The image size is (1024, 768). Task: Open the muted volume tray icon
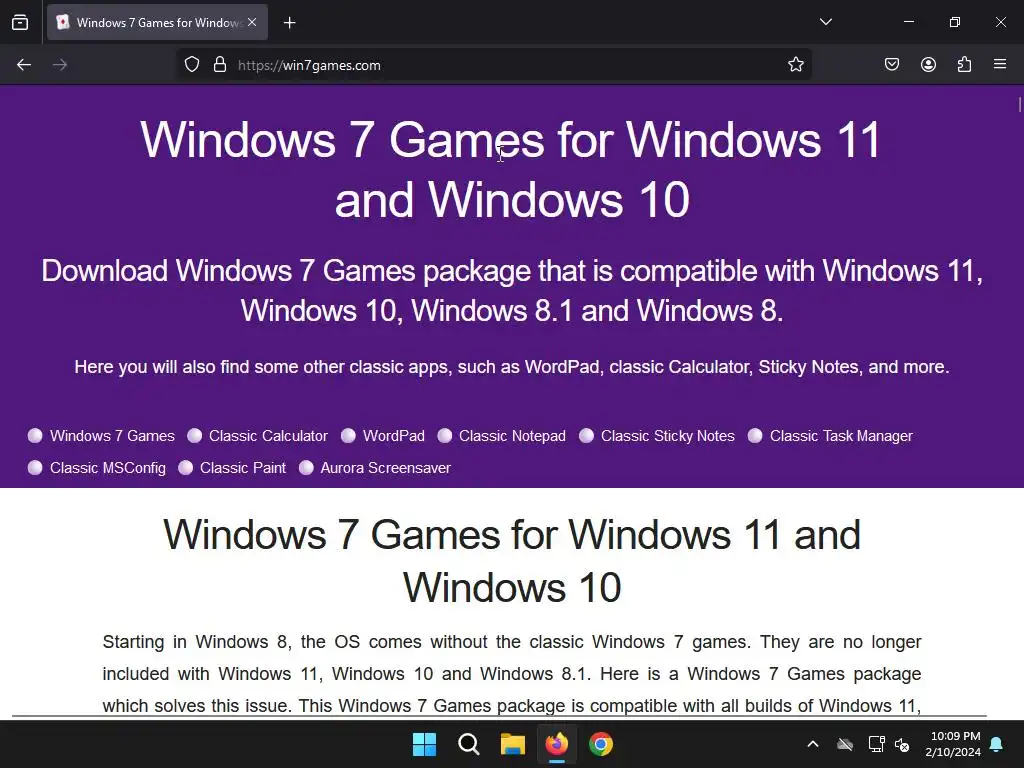point(902,744)
